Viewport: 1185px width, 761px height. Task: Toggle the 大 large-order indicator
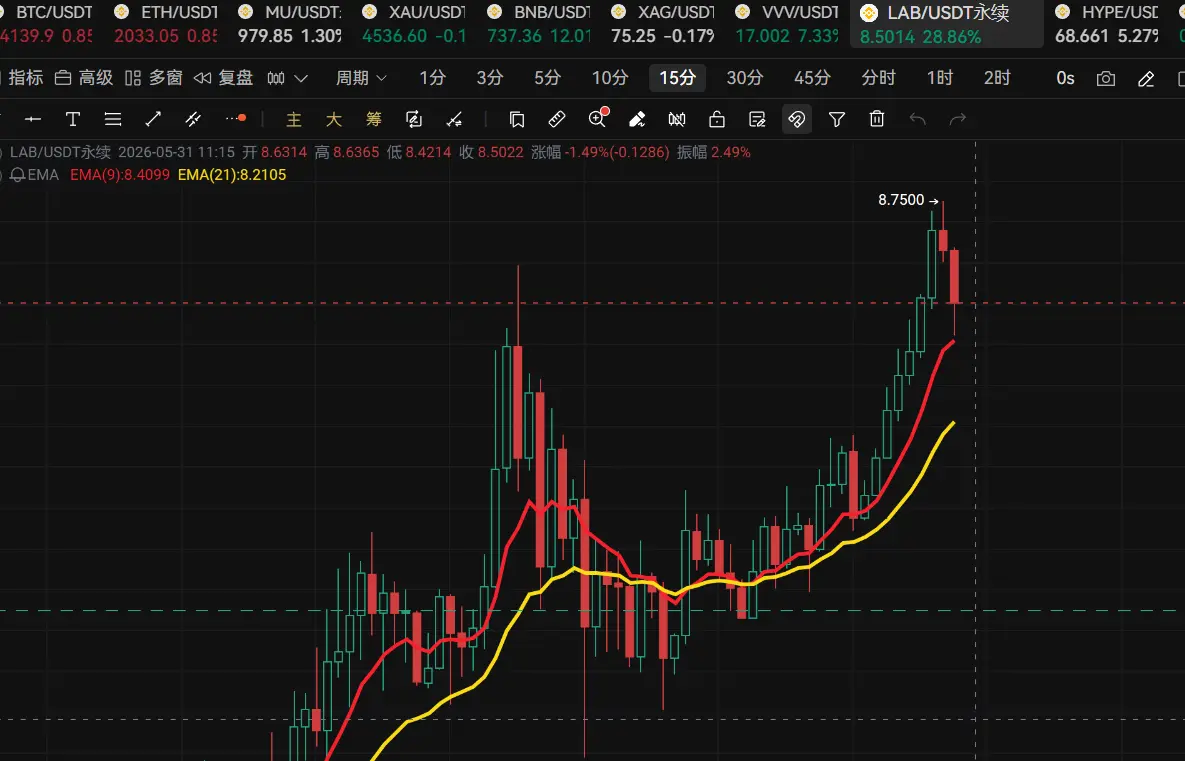click(333, 119)
